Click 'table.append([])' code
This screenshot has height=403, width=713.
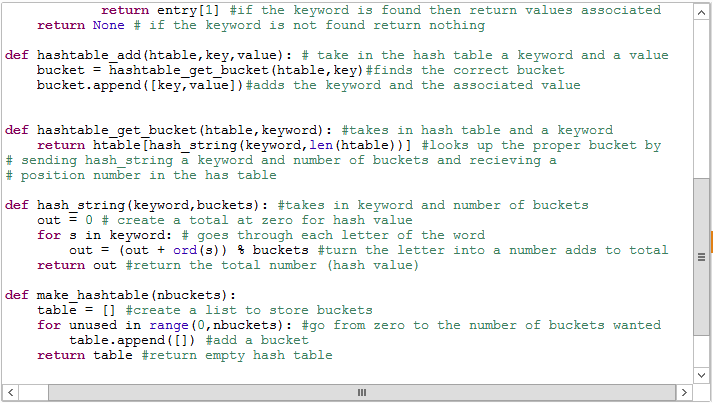pos(132,340)
